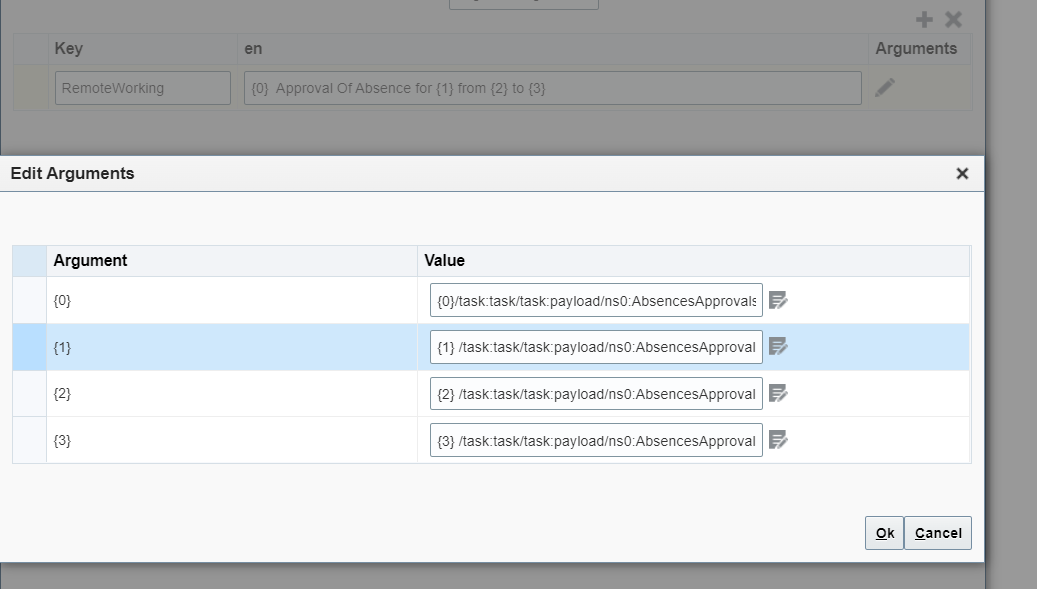Image resolution: width=1037 pixels, height=589 pixels.
Task: Cancel the Edit Arguments dialog
Action: [937, 533]
